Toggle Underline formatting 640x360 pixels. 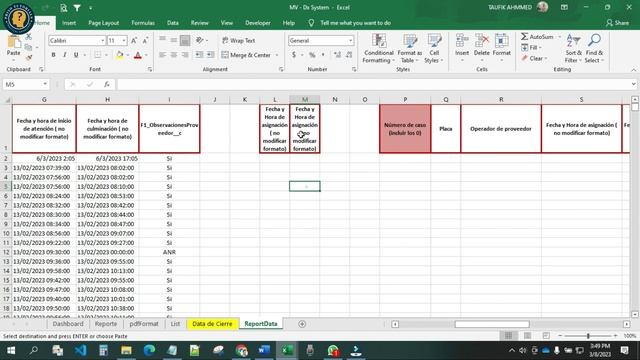click(76, 55)
